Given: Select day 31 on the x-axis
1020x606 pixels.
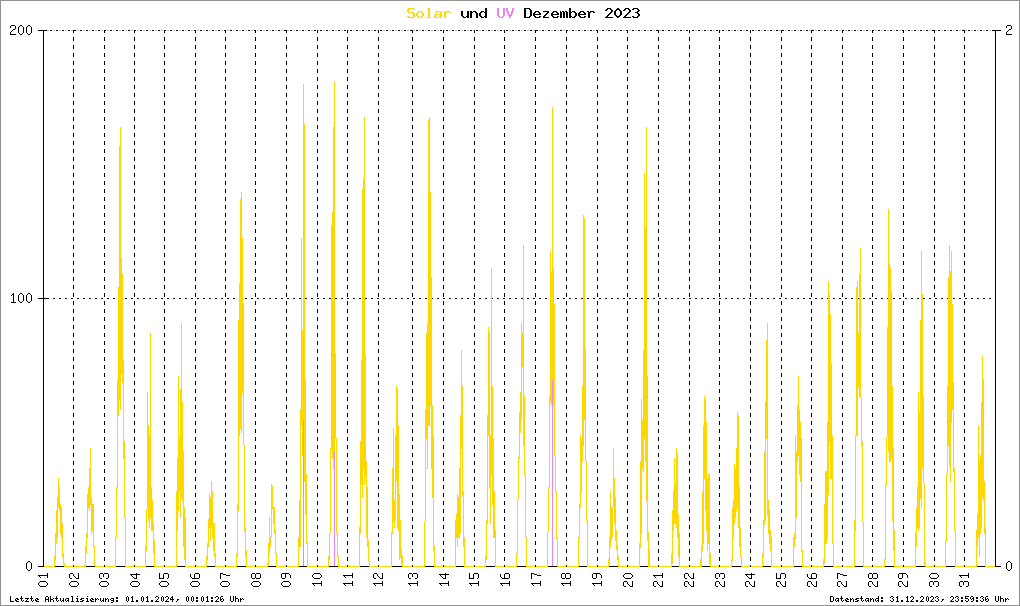Looking at the screenshot, I should tap(964, 581).
